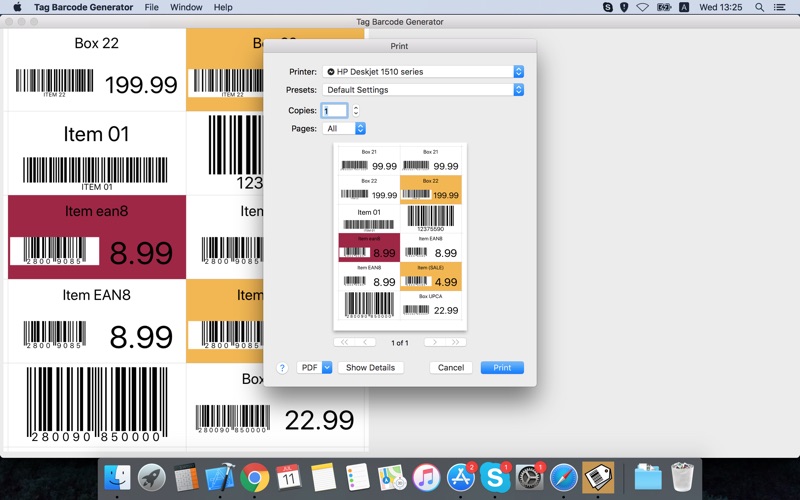
Task: Click Tag Barcode Generator dock icon
Action: click(x=598, y=478)
